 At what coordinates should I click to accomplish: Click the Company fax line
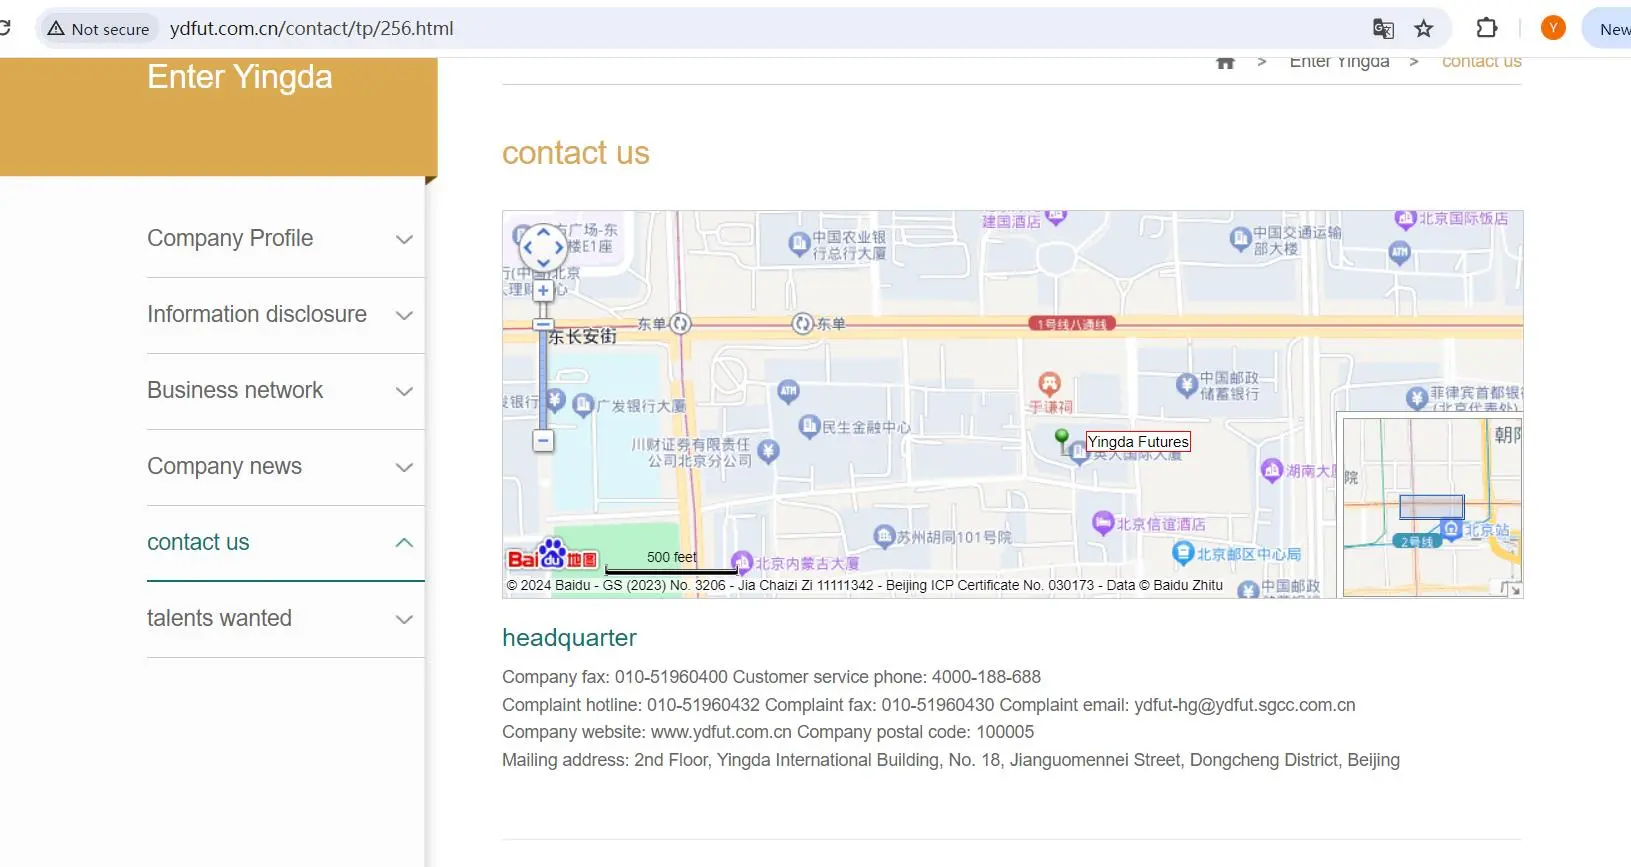click(x=771, y=677)
